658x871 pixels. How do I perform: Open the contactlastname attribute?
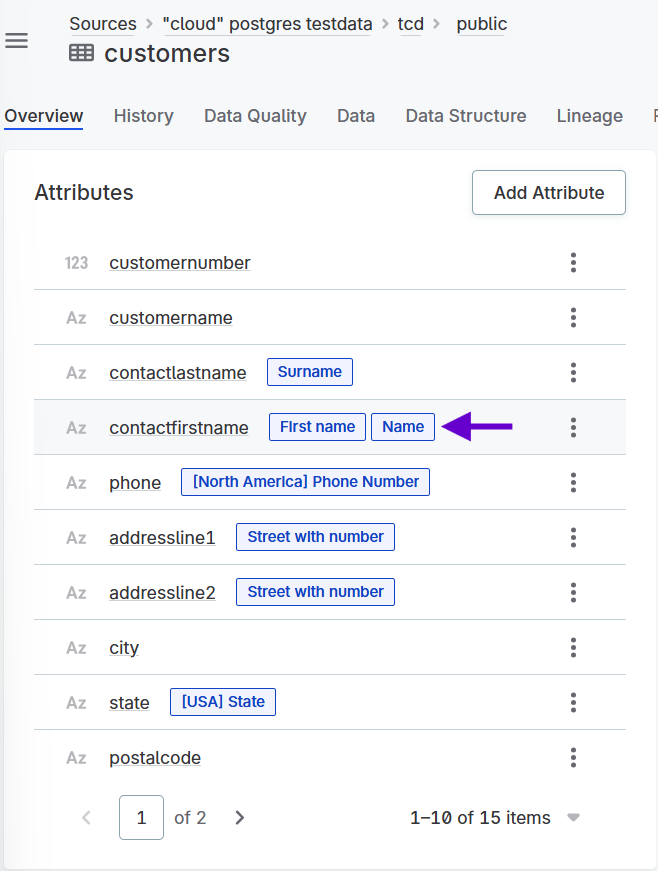tap(177, 372)
